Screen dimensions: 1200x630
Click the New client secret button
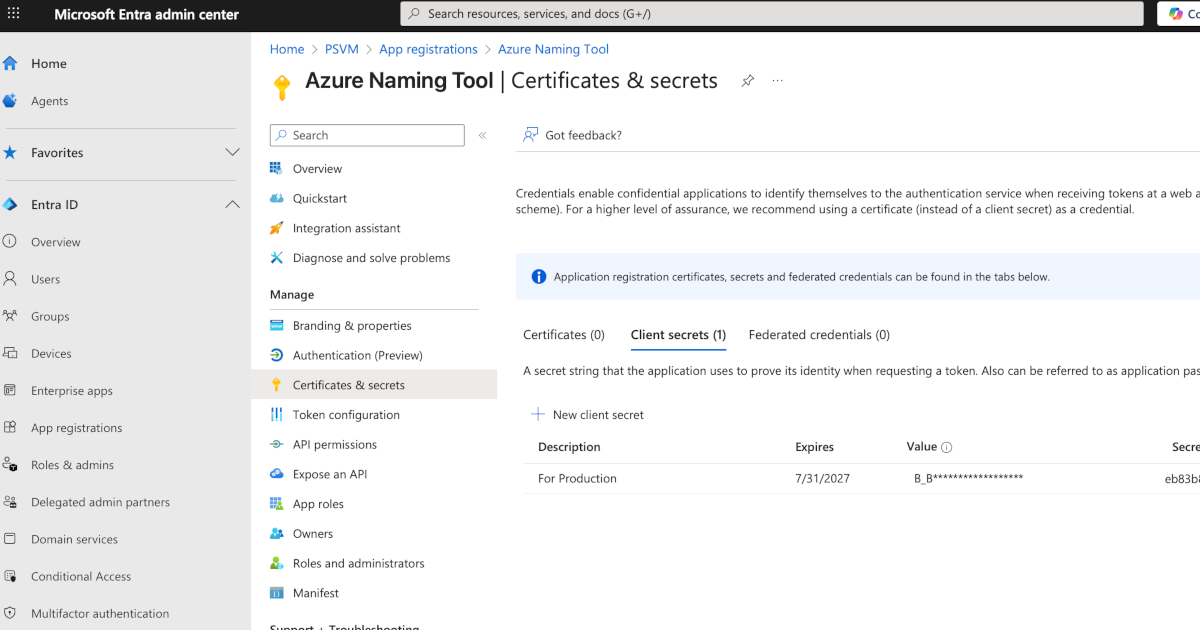pos(587,414)
